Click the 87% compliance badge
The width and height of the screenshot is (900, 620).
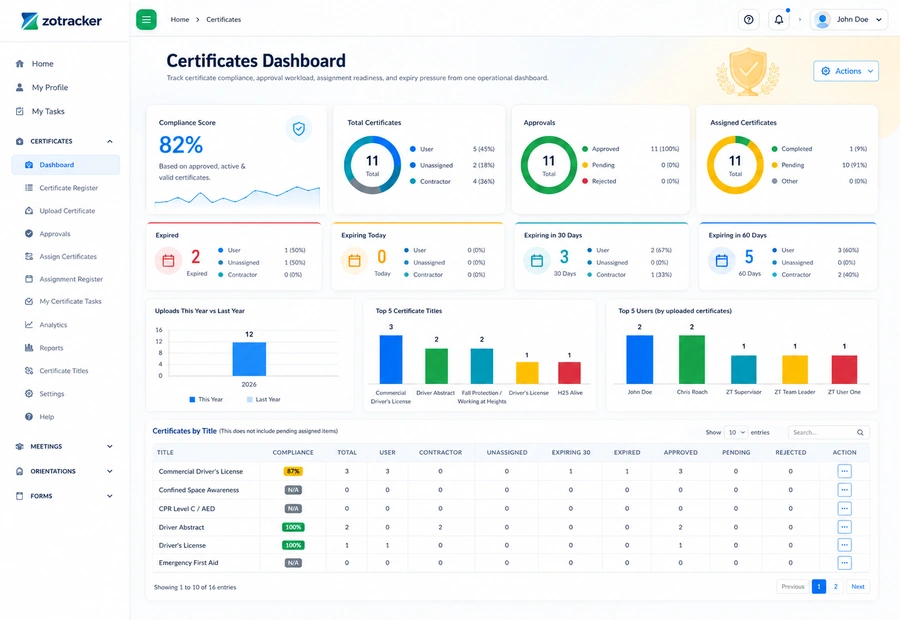coord(293,471)
